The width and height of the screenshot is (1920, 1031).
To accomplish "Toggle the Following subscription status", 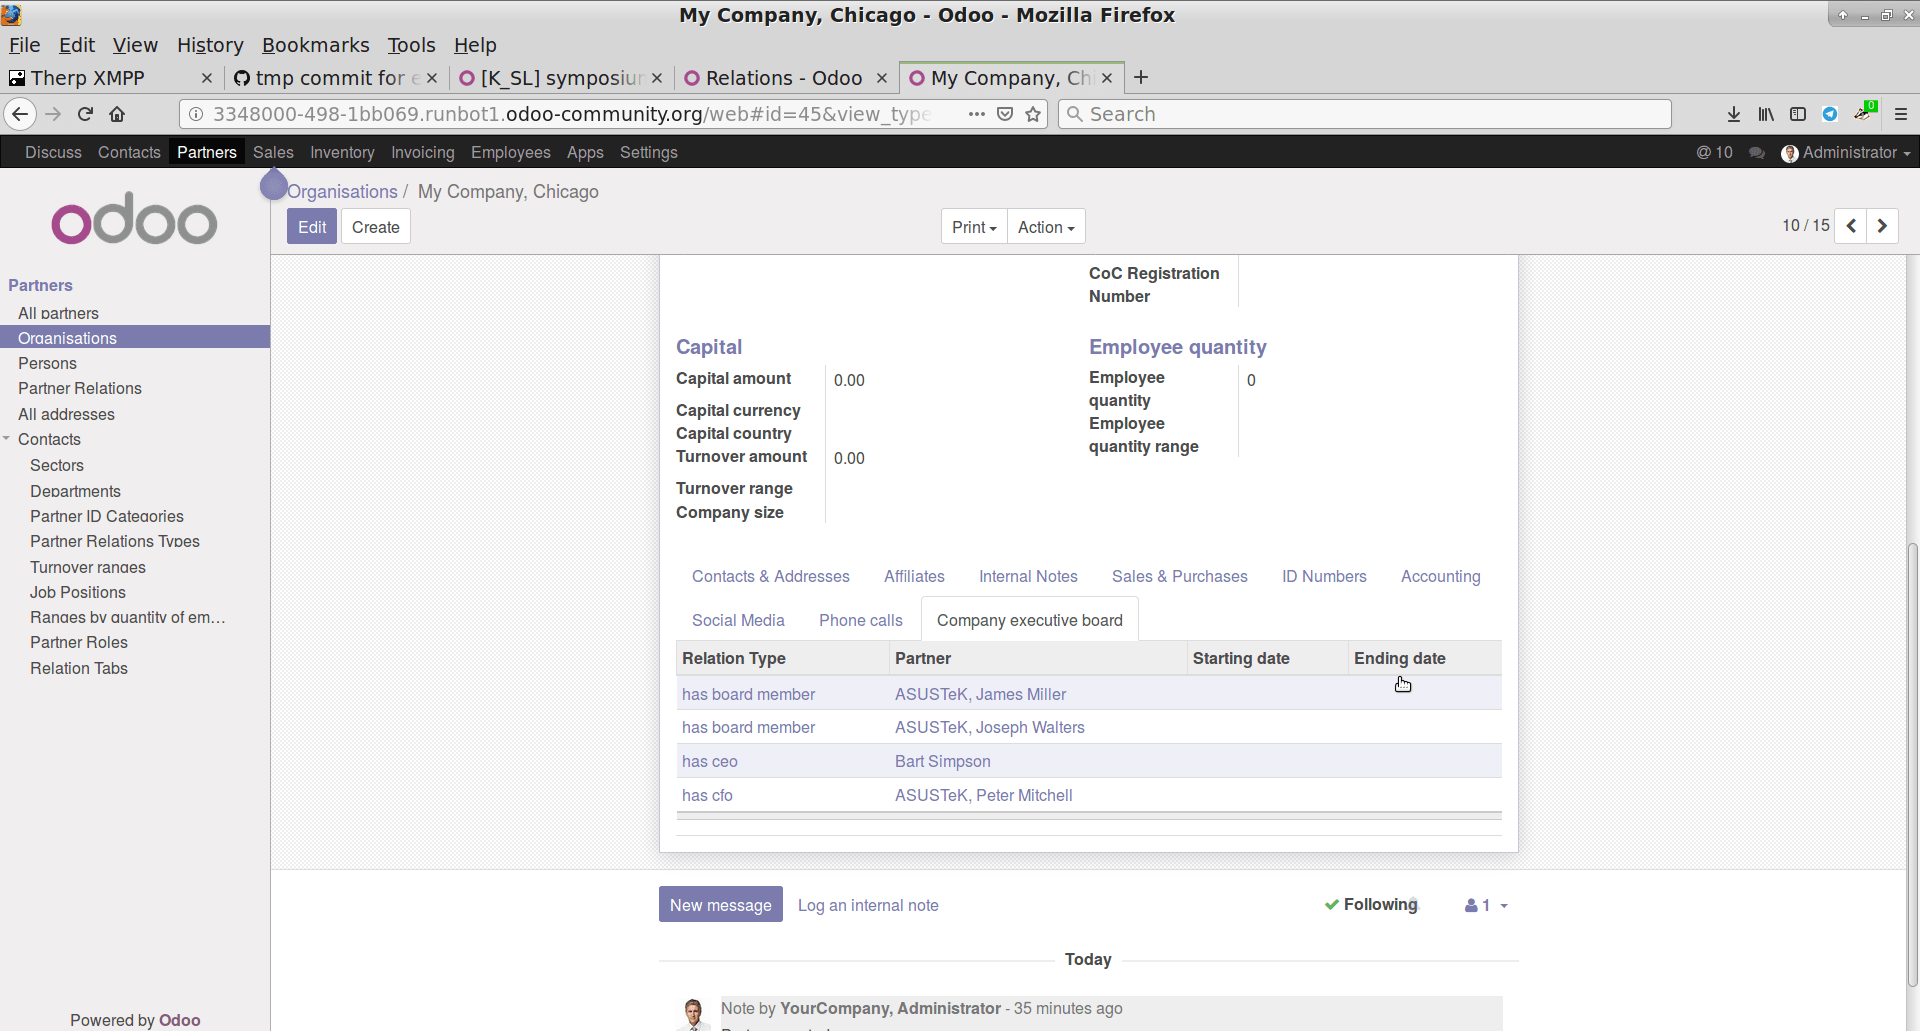I will [x=1371, y=904].
